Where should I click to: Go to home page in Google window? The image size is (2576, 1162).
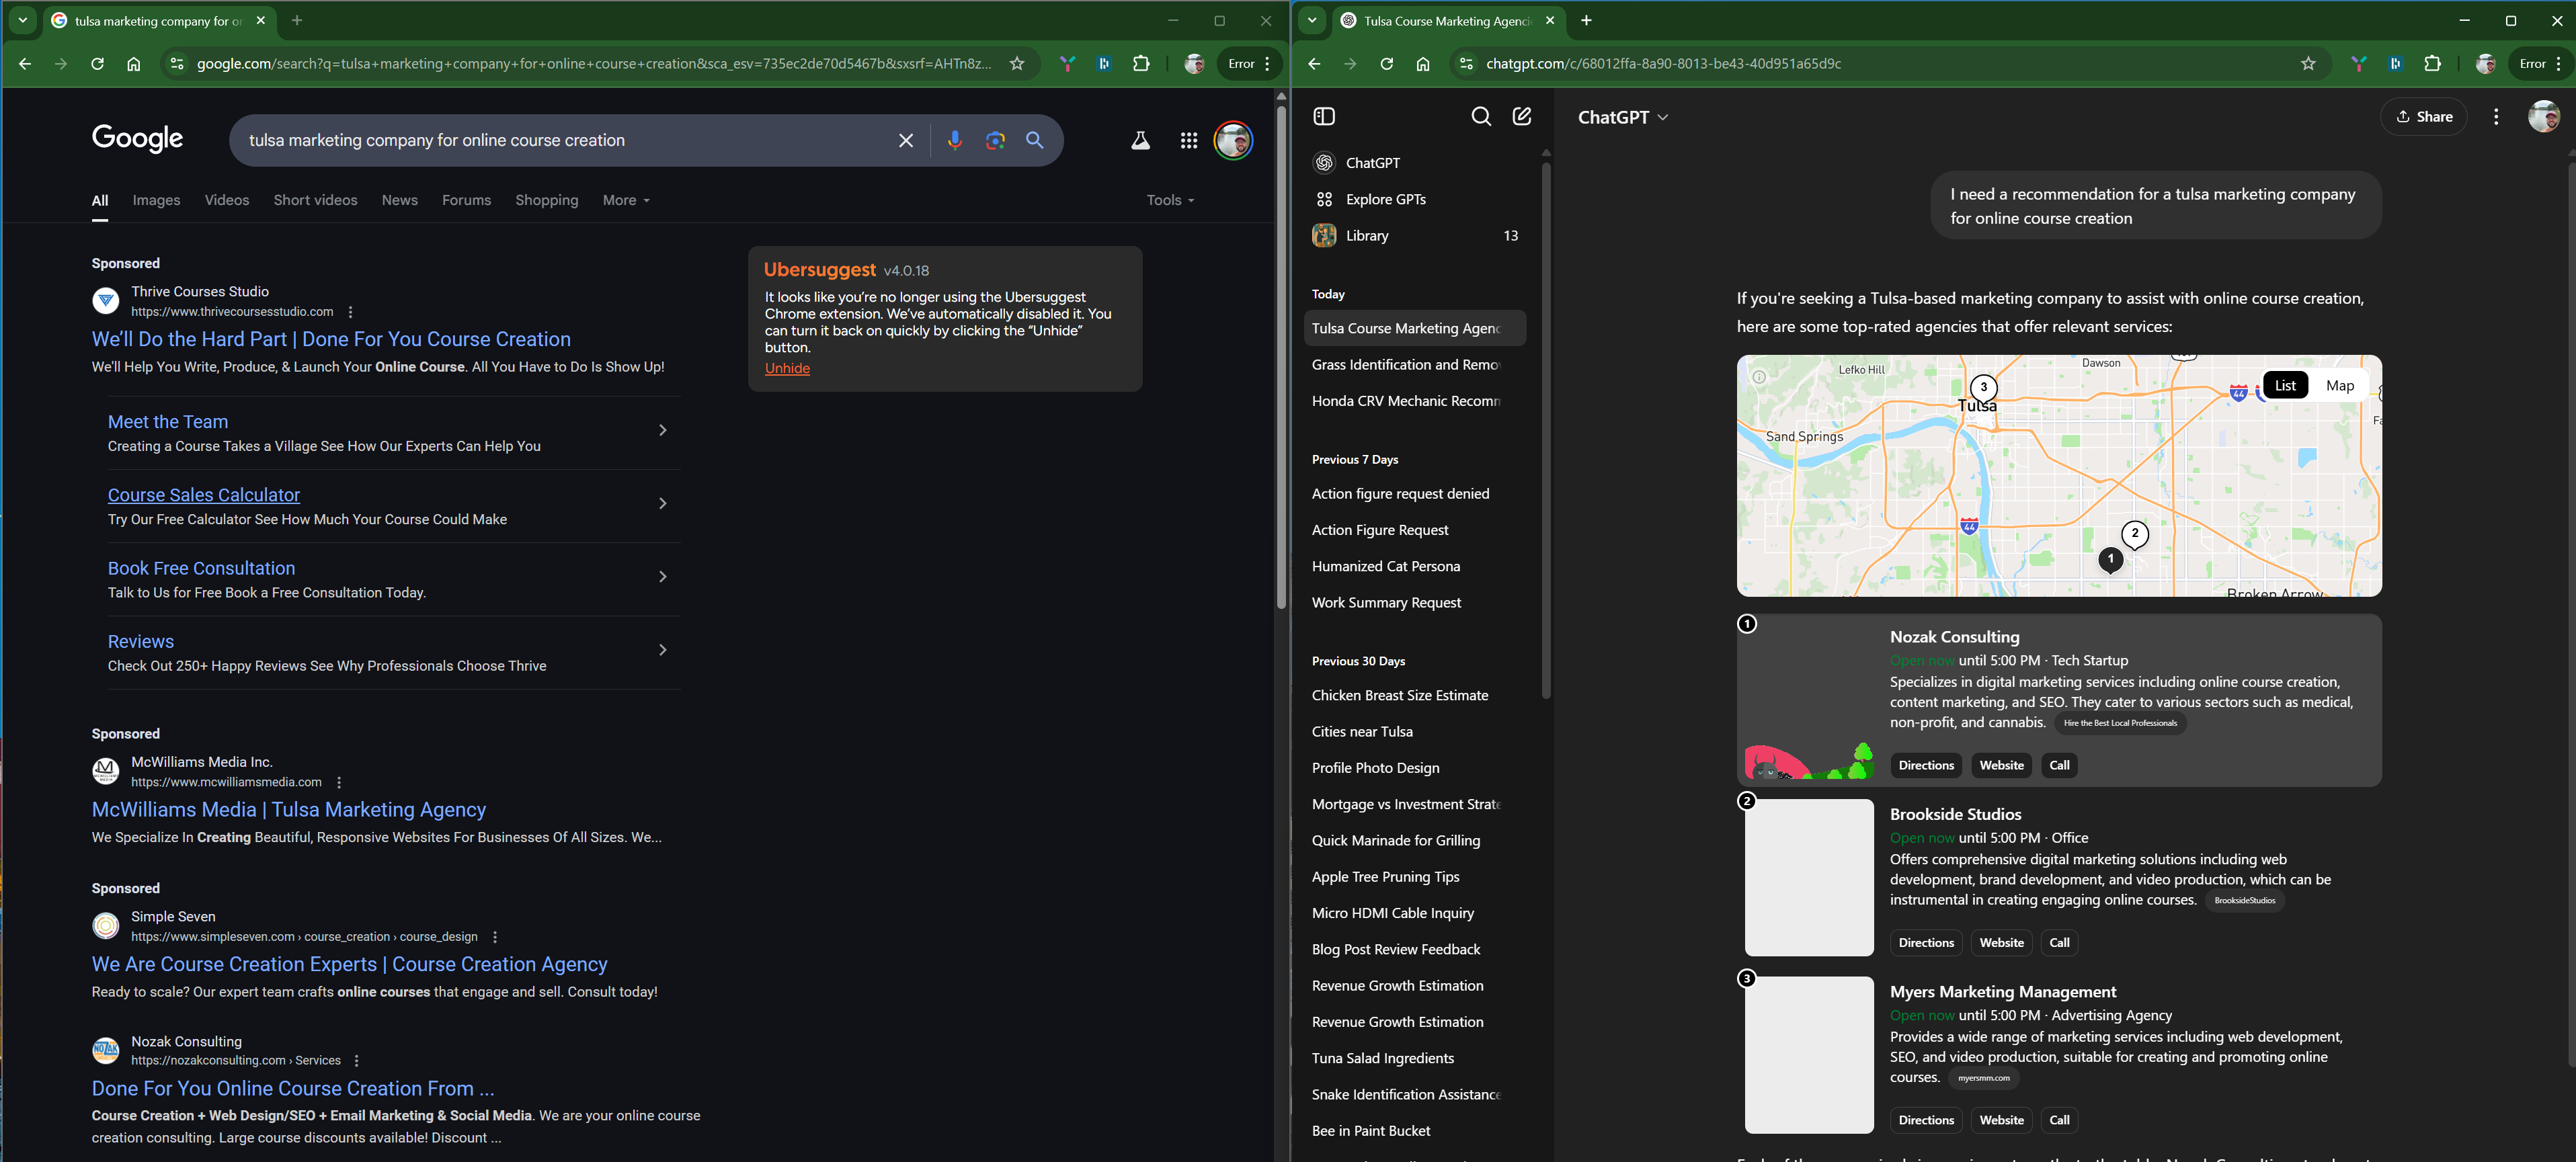(x=133, y=64)
